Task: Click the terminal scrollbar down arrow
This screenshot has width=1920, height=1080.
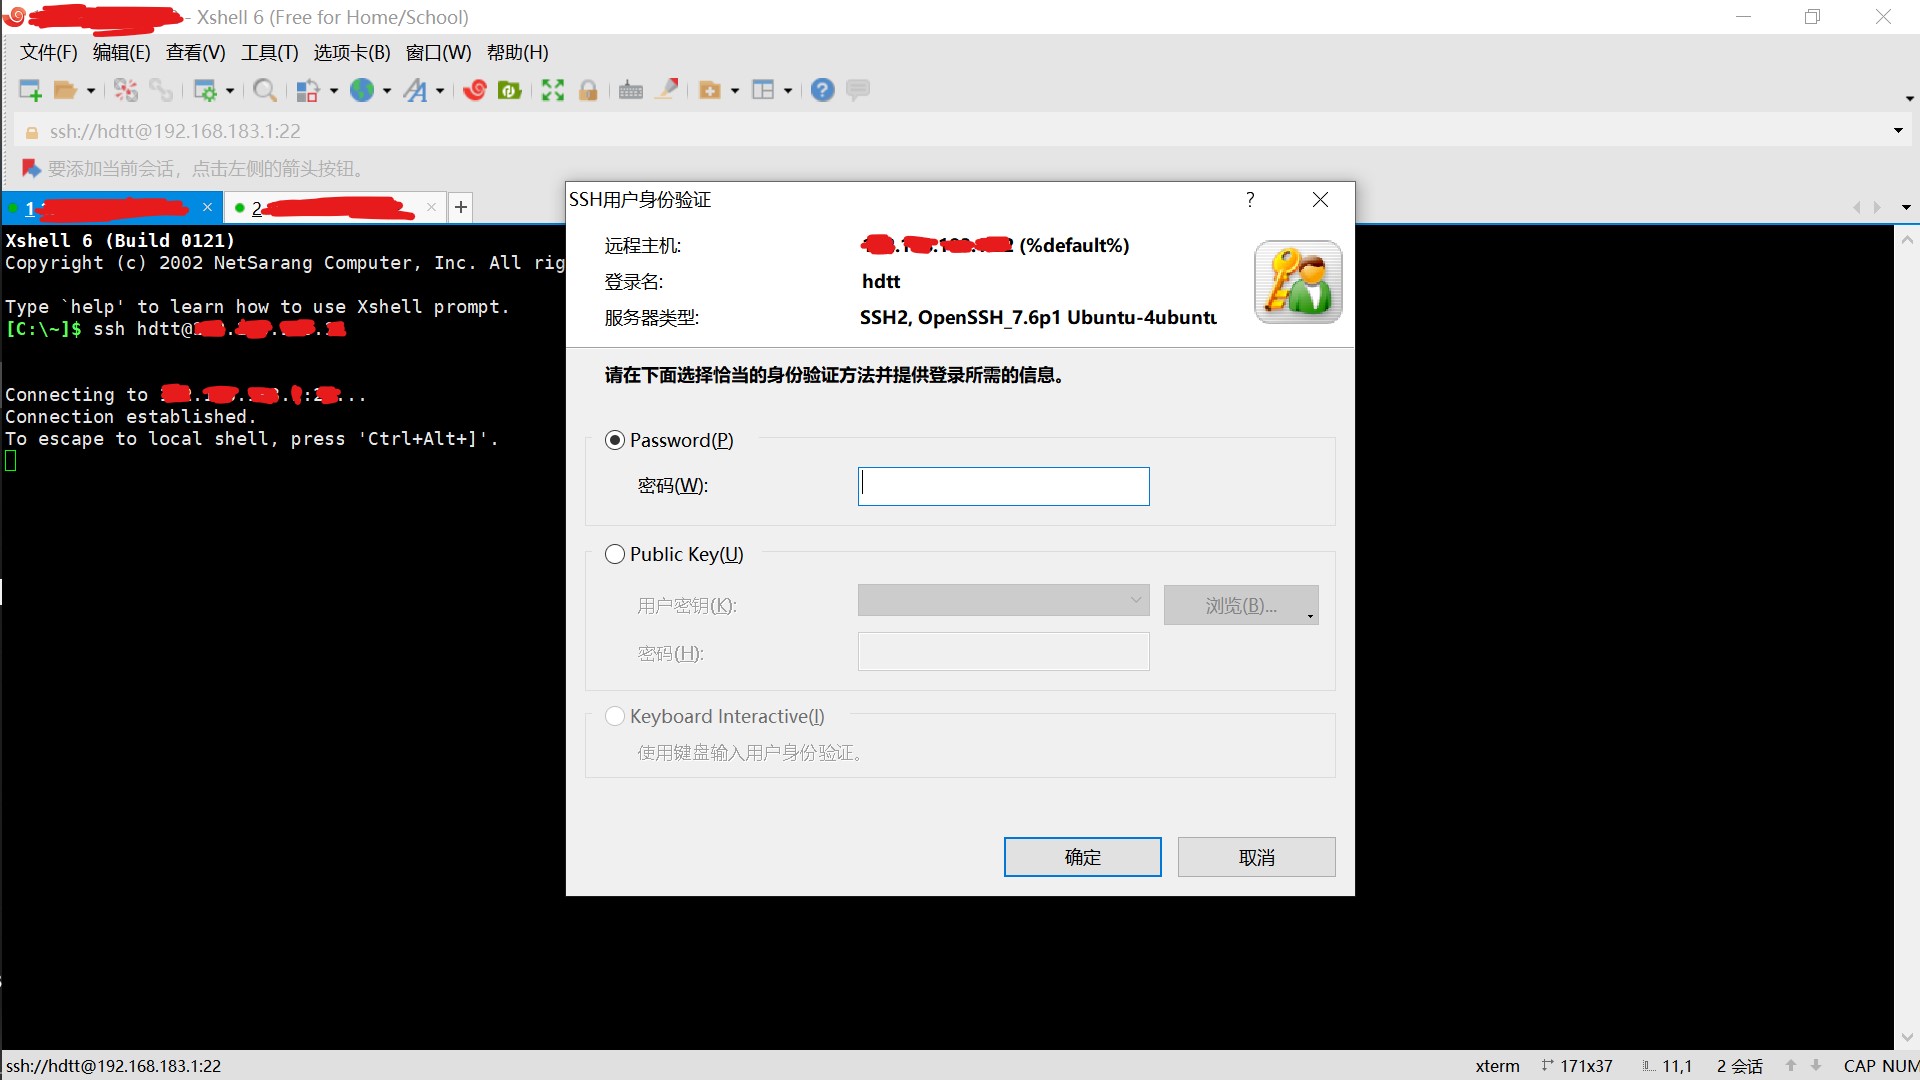Action: point(1907,1037)
